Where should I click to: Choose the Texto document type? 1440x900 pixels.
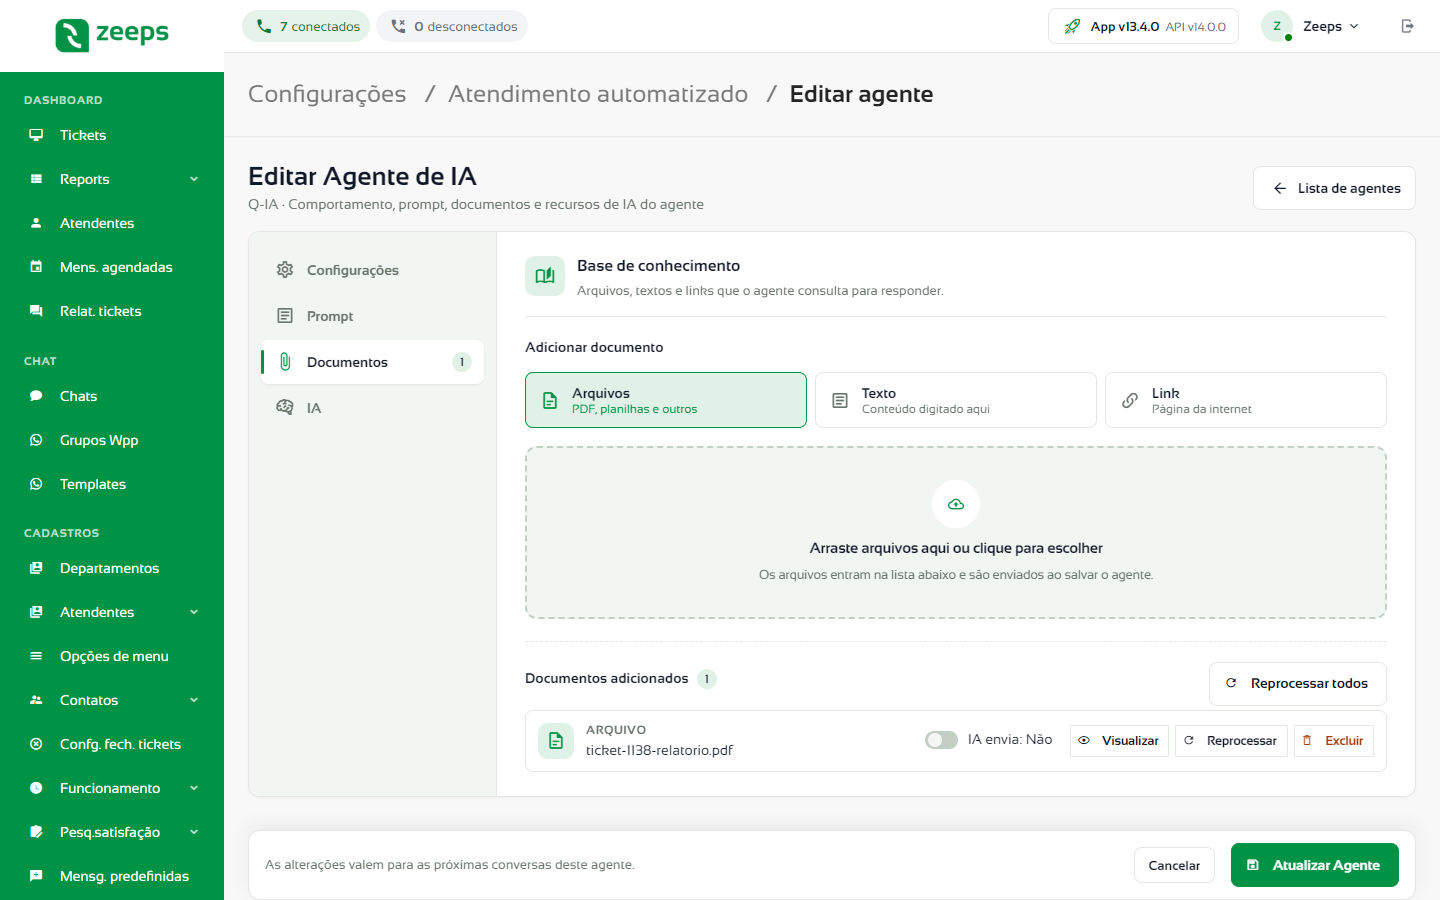[956, 400]
